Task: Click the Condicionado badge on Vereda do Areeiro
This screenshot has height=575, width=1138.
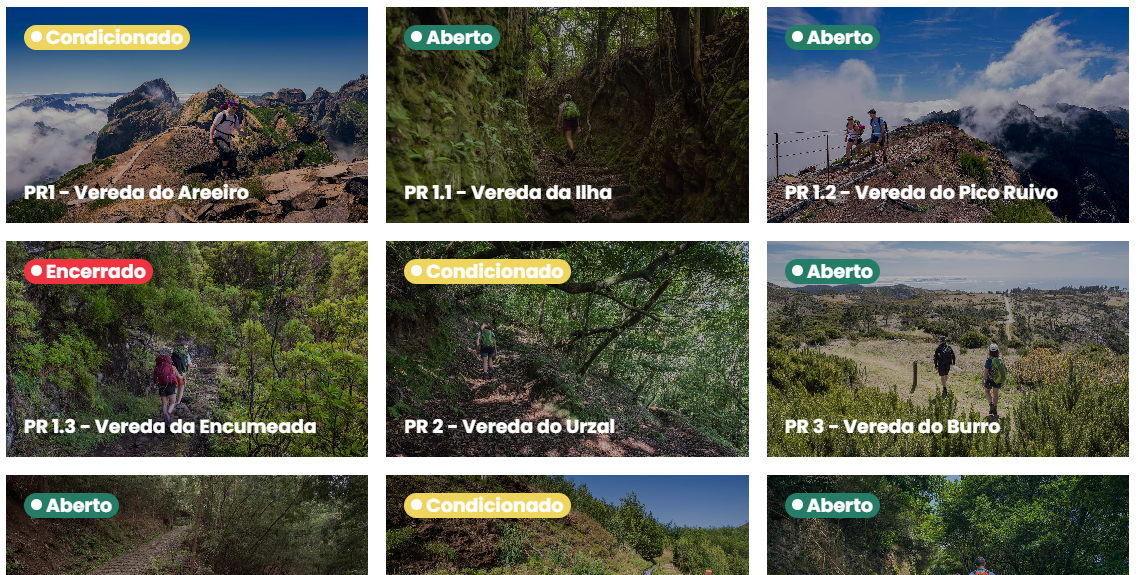Action: point(107,37)
